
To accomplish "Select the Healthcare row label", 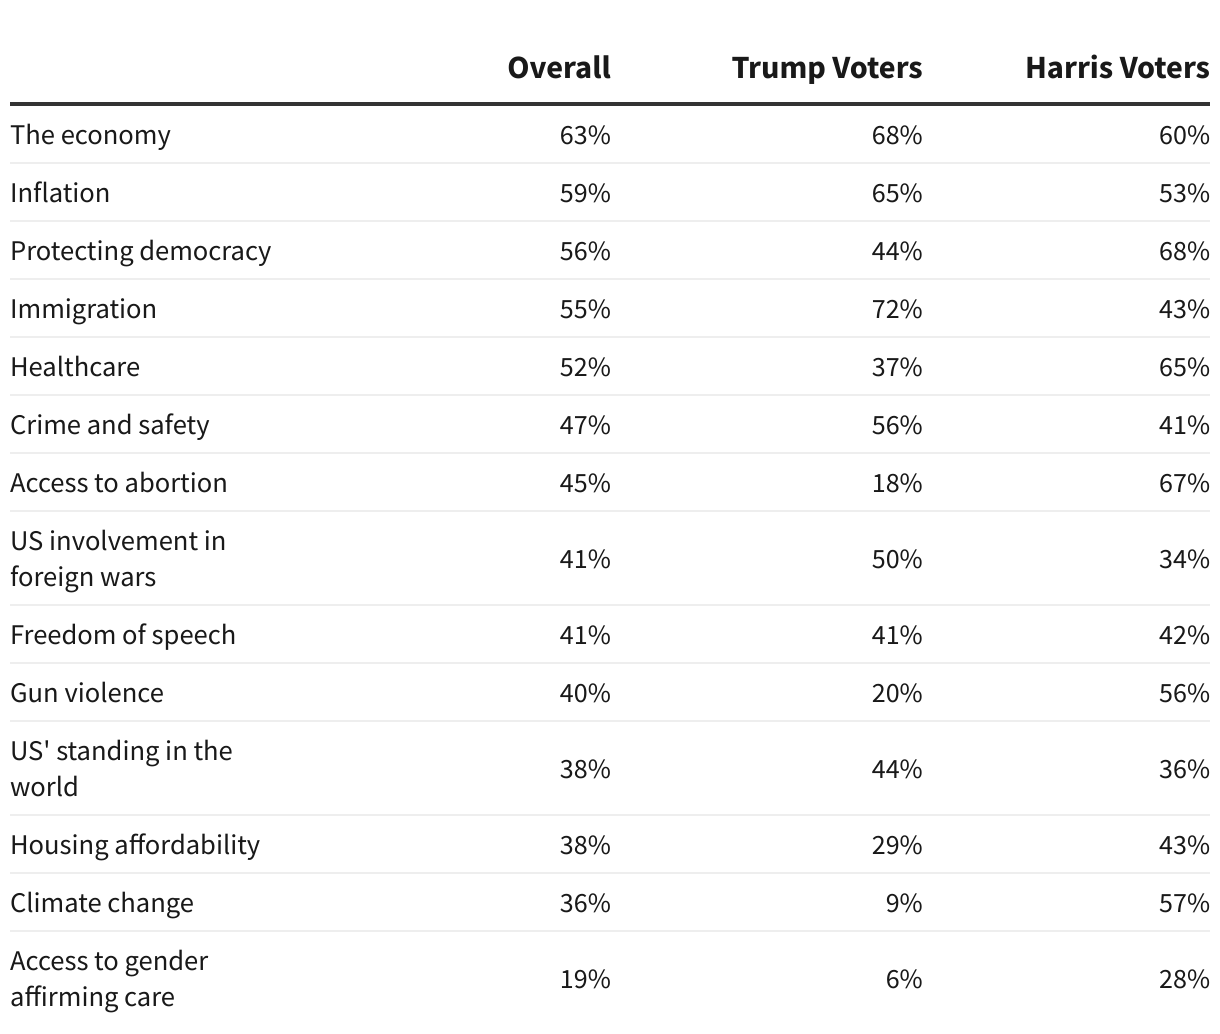I will point(75,367).
